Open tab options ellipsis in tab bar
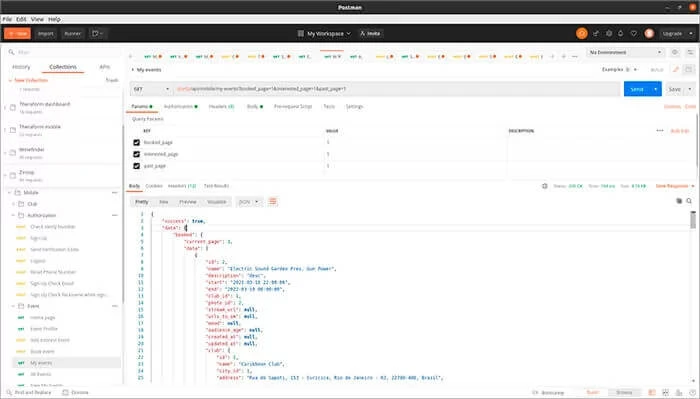Viewport: 700px width, 399px height. point(575,57)
